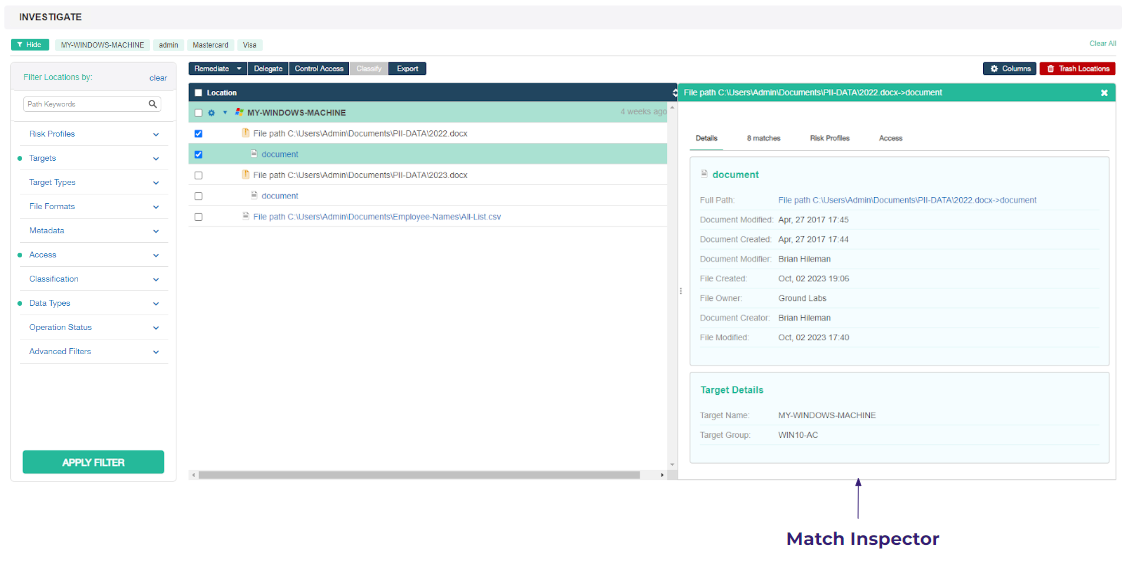This screenshot has width=1134, height=570.
Task: Check the 2023.docx file path checkbox
Action: pyautogui.click(x=198, y=175)
